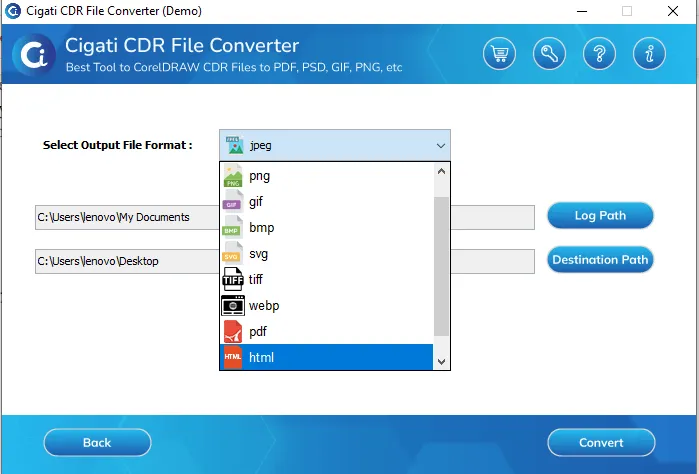Image resolution: width=699 pixels, height=474 pixels.
Task: Click the Destination Path button
Action: tap(600, 260)
